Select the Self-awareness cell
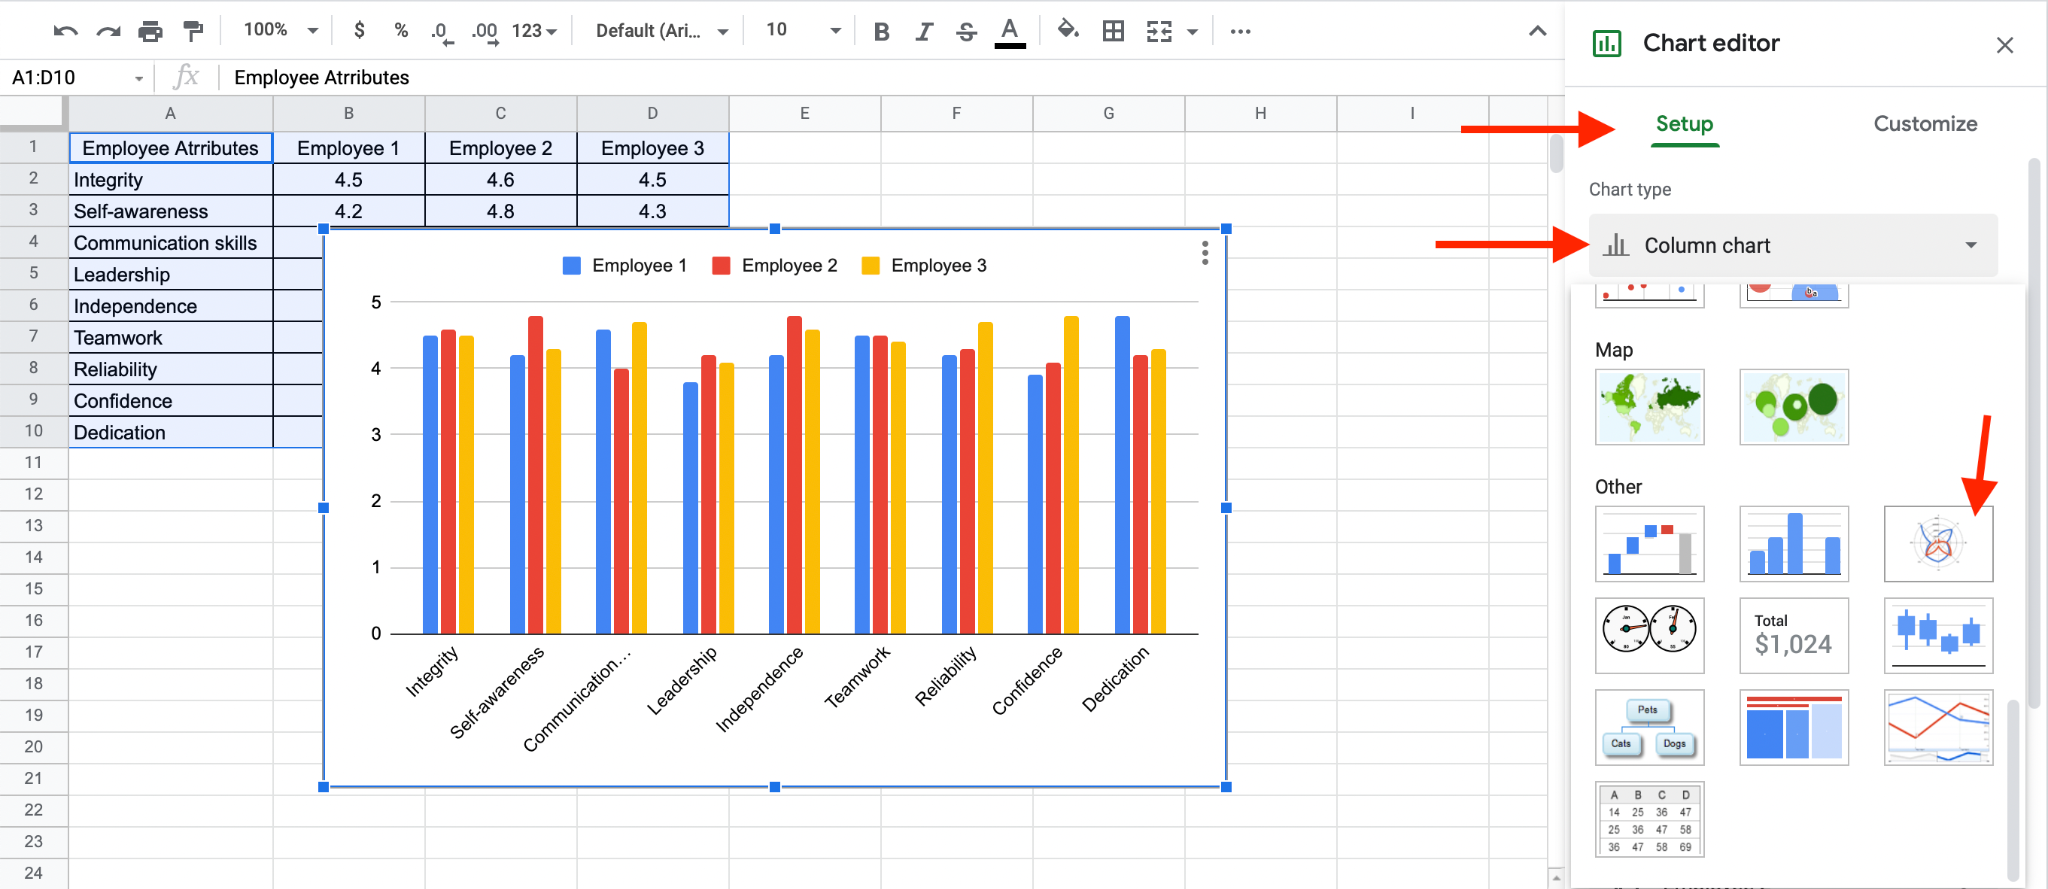Viewport: 2048px width, 889px height. [x=170, y=211]
